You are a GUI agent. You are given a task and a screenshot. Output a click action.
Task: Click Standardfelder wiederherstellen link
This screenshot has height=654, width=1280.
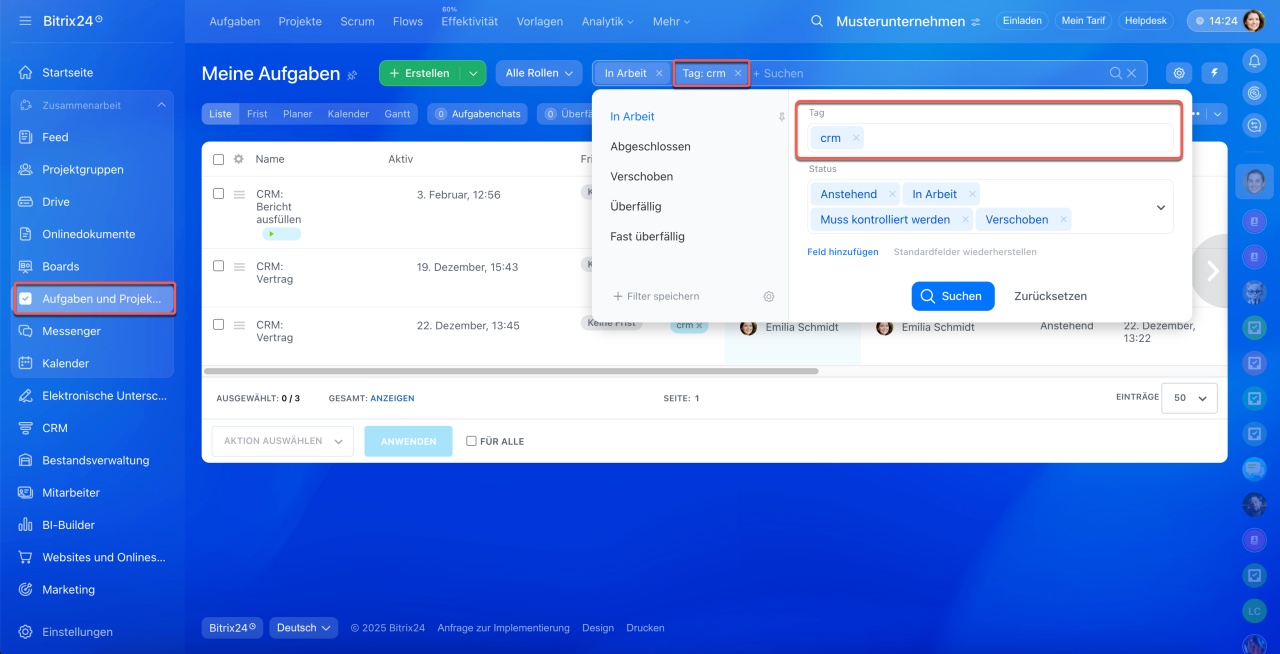[x=965, y=252]
